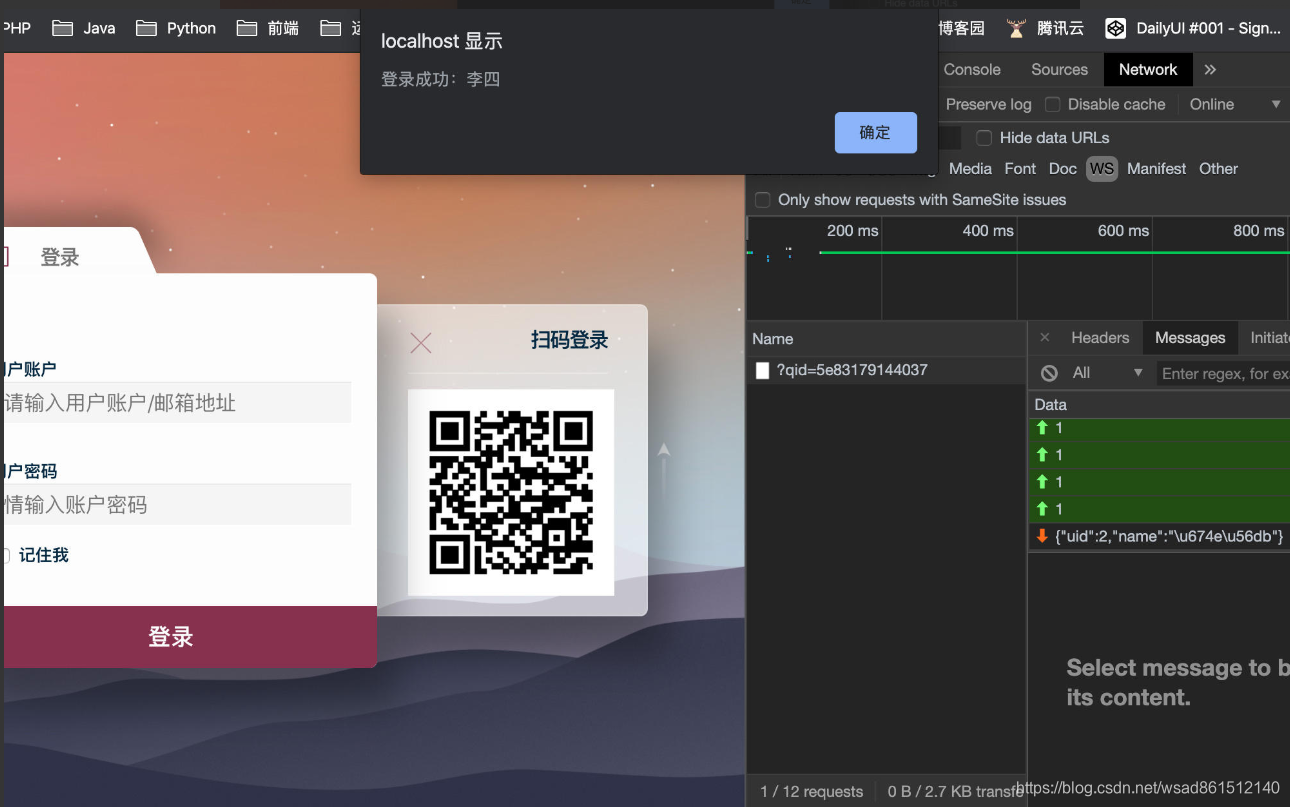
Task: Click the 确定 button in the alert
Action: 875,132
